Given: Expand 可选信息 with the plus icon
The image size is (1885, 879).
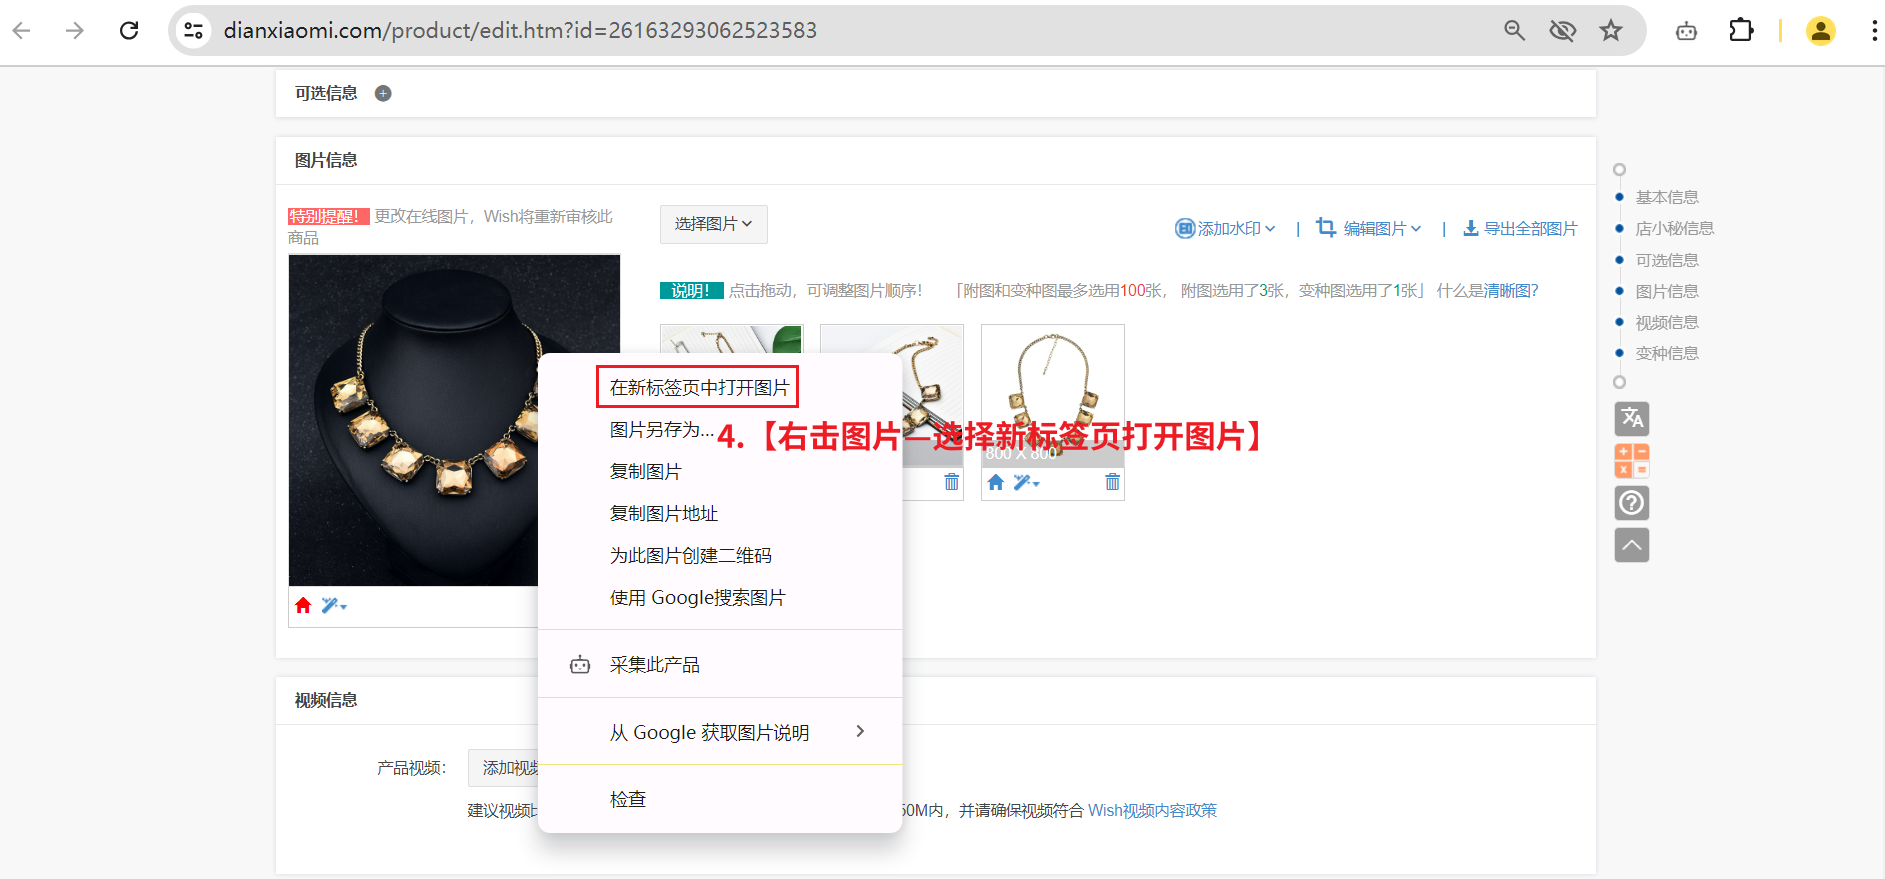Looking at the screenshot, I should point(383,93).
